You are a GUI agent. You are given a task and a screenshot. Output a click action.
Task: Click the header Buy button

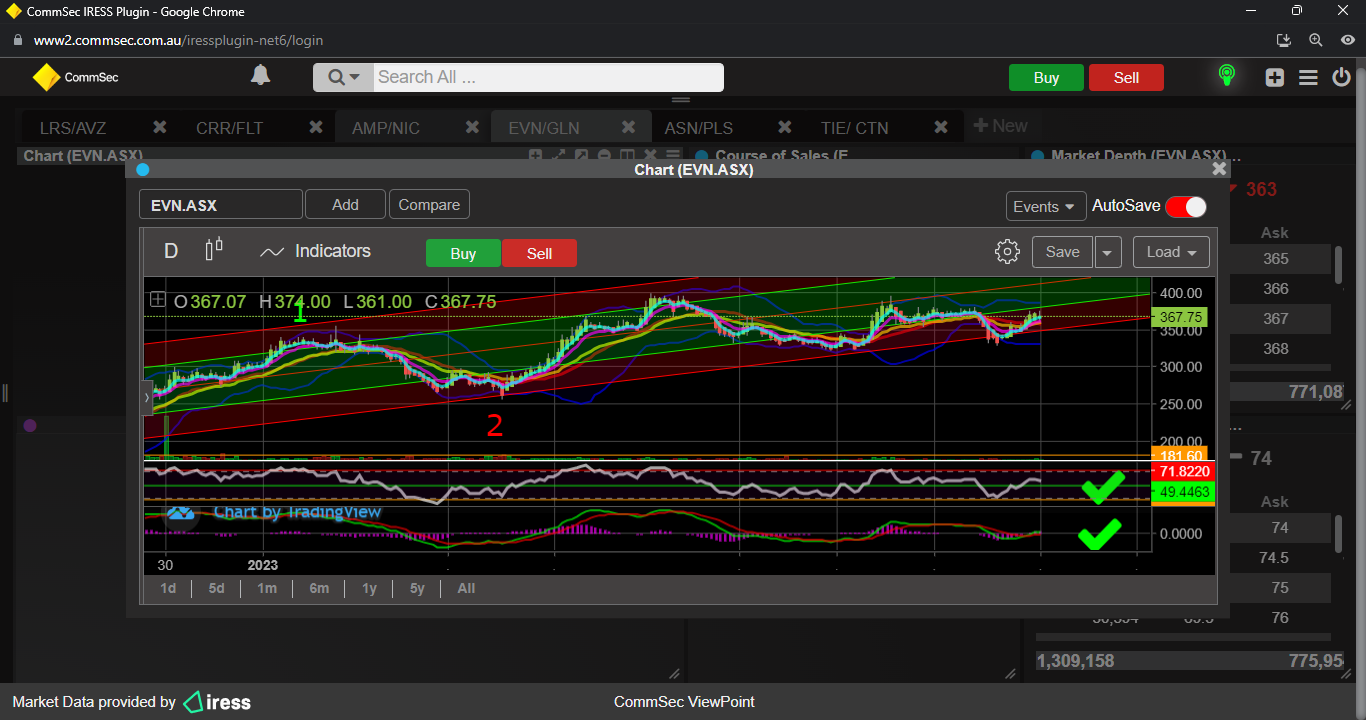tap(1046, 78)
